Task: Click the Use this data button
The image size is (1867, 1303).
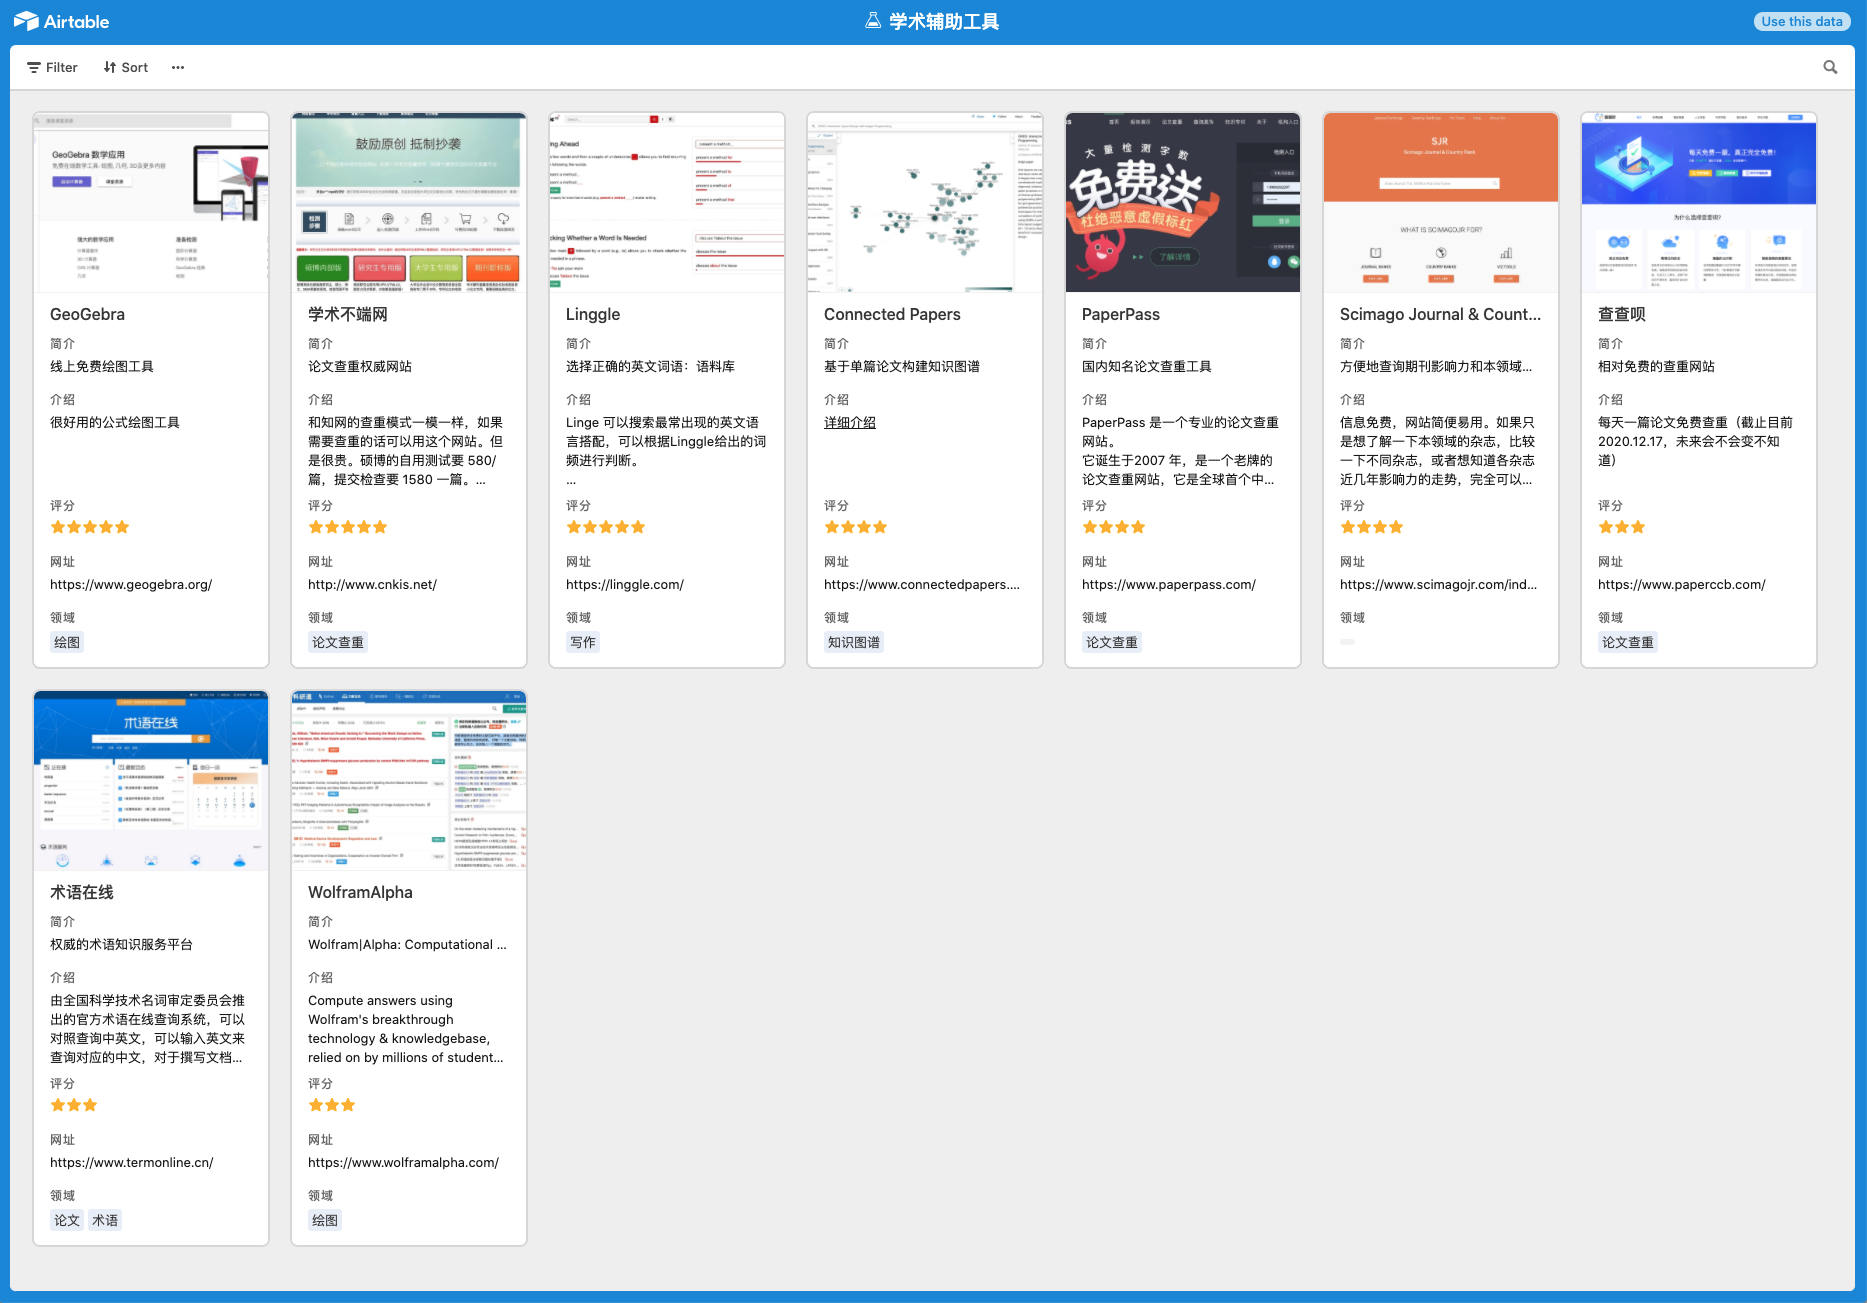Action: 1801,21
